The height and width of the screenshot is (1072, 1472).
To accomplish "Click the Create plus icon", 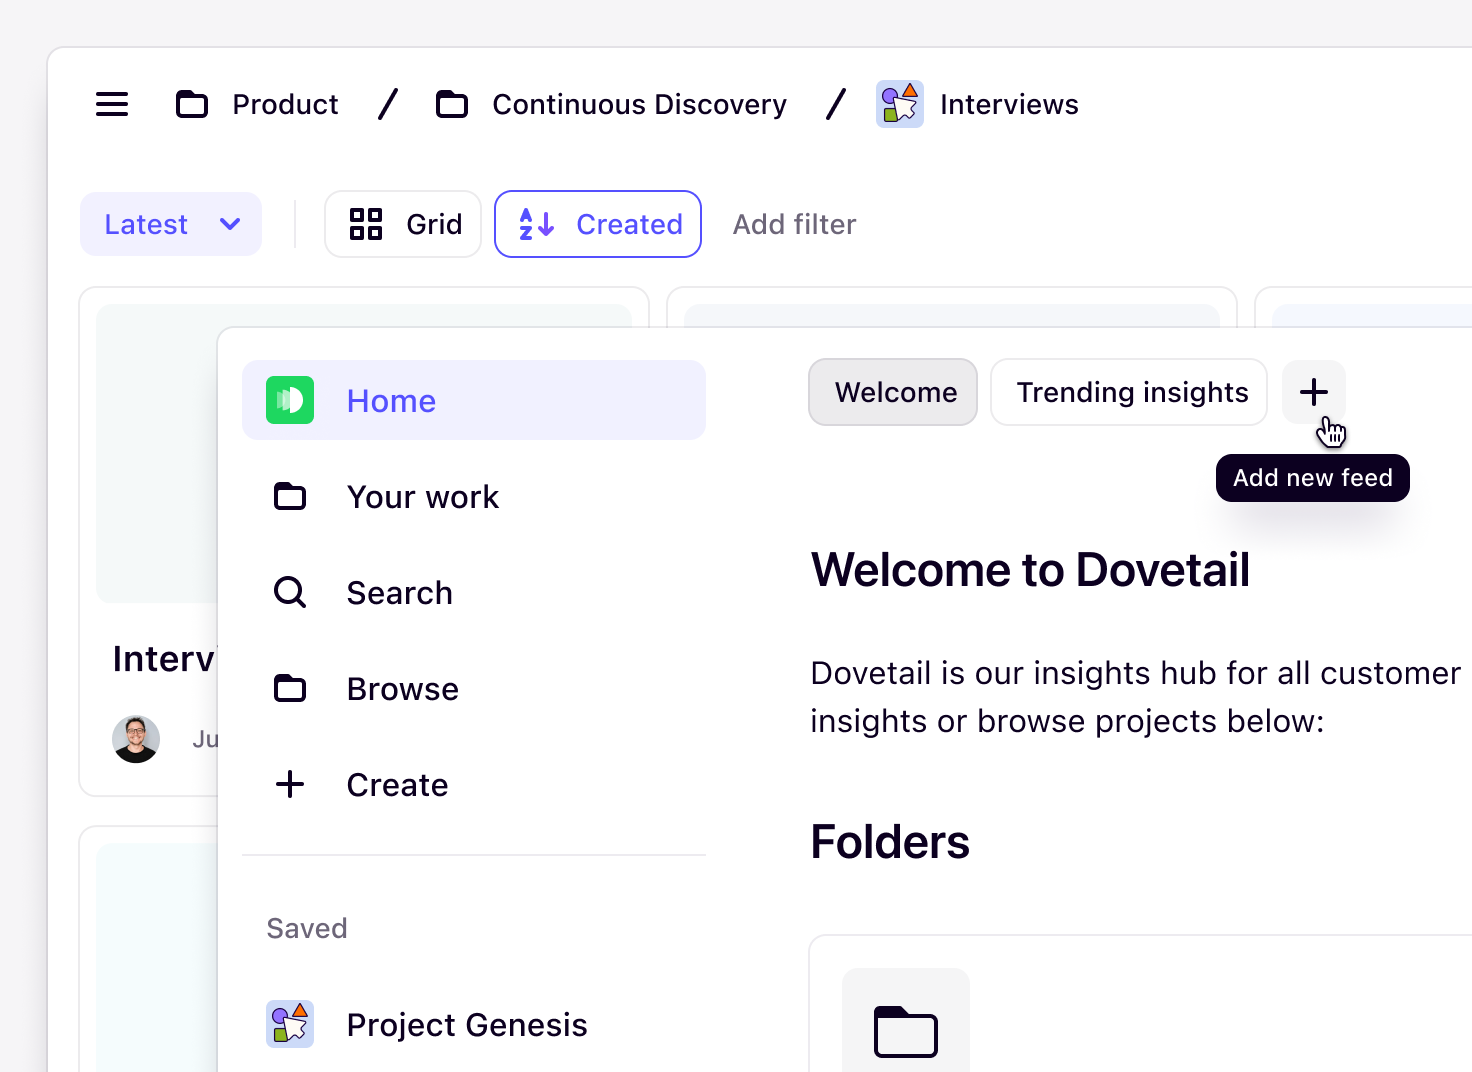I will (x=290, y=784).
